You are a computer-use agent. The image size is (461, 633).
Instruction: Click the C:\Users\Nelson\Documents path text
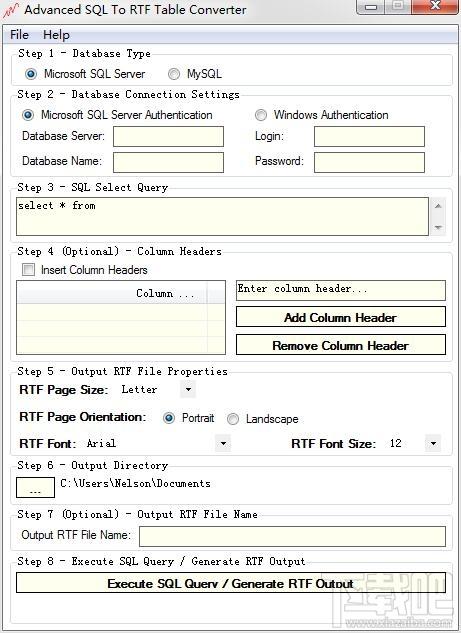pos(135,483)
